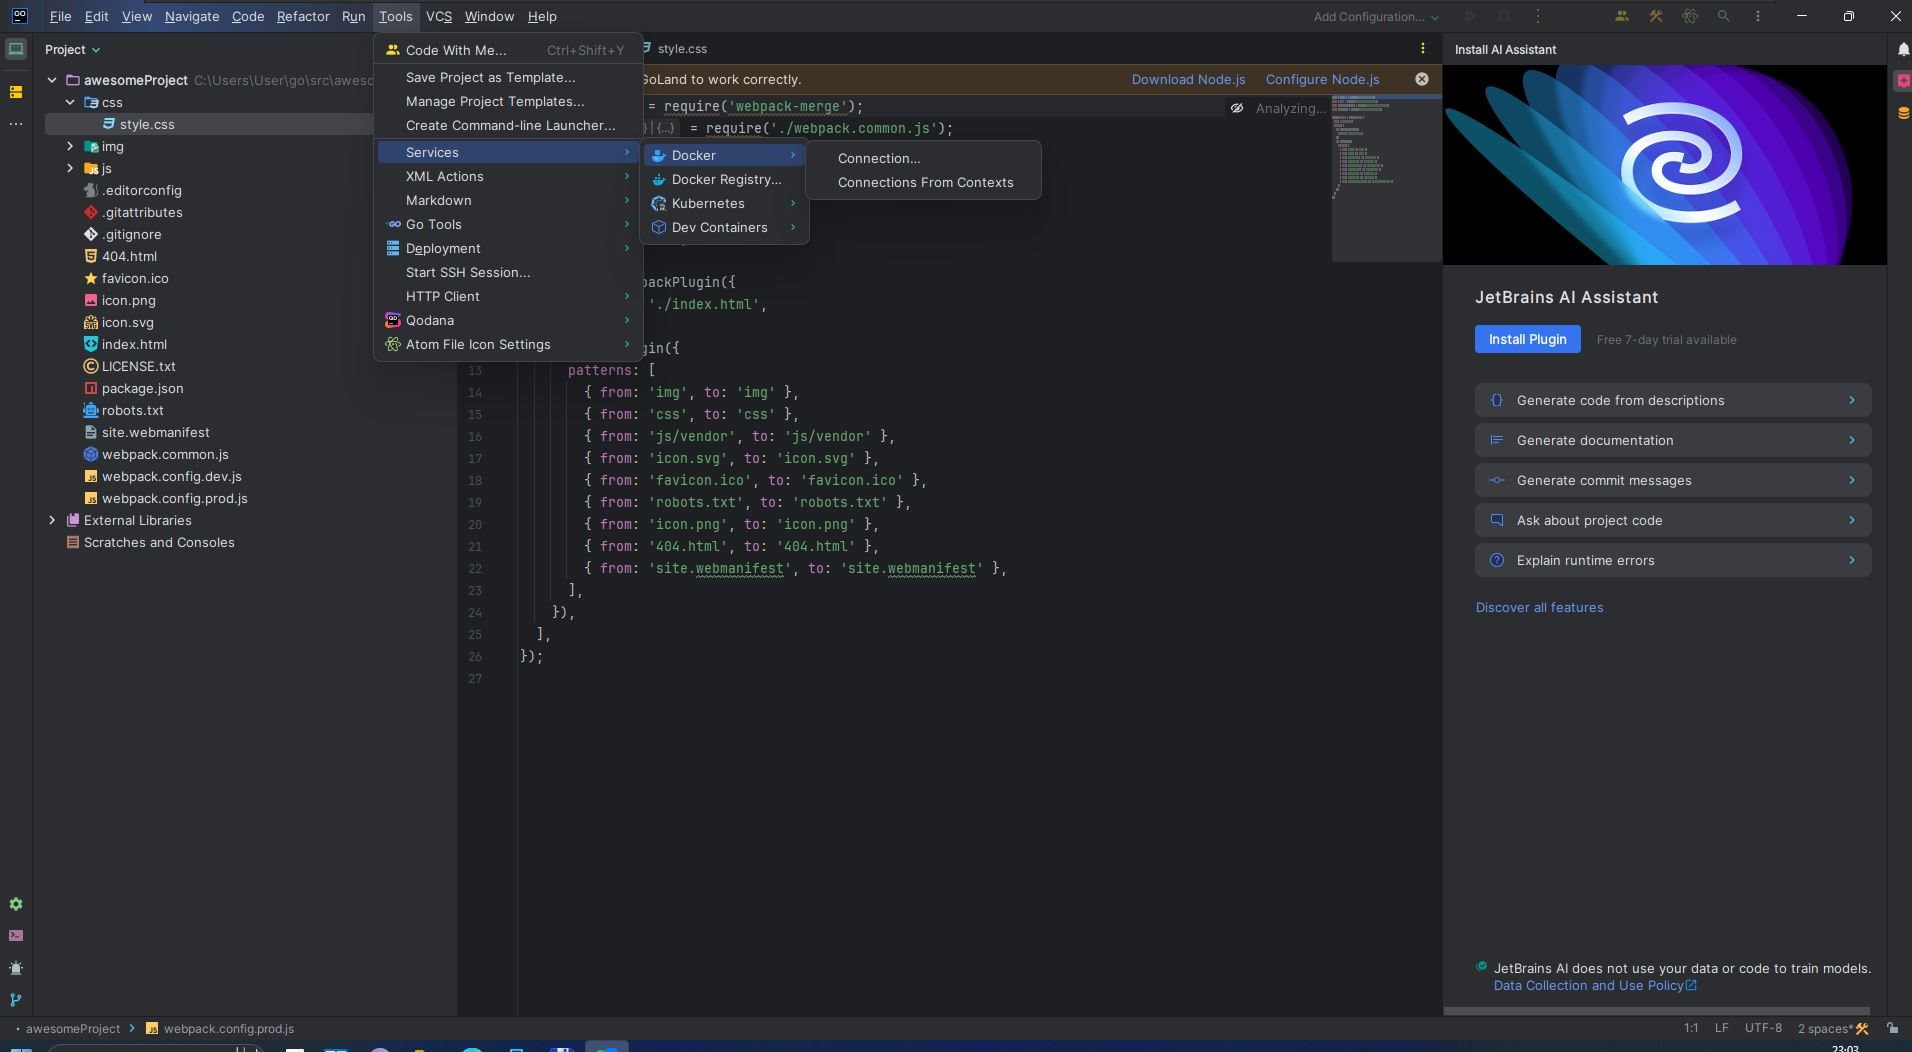1912x1052 pixels.
Task: Open the Terminal tool window icon
Action: [x=15, y=936]
